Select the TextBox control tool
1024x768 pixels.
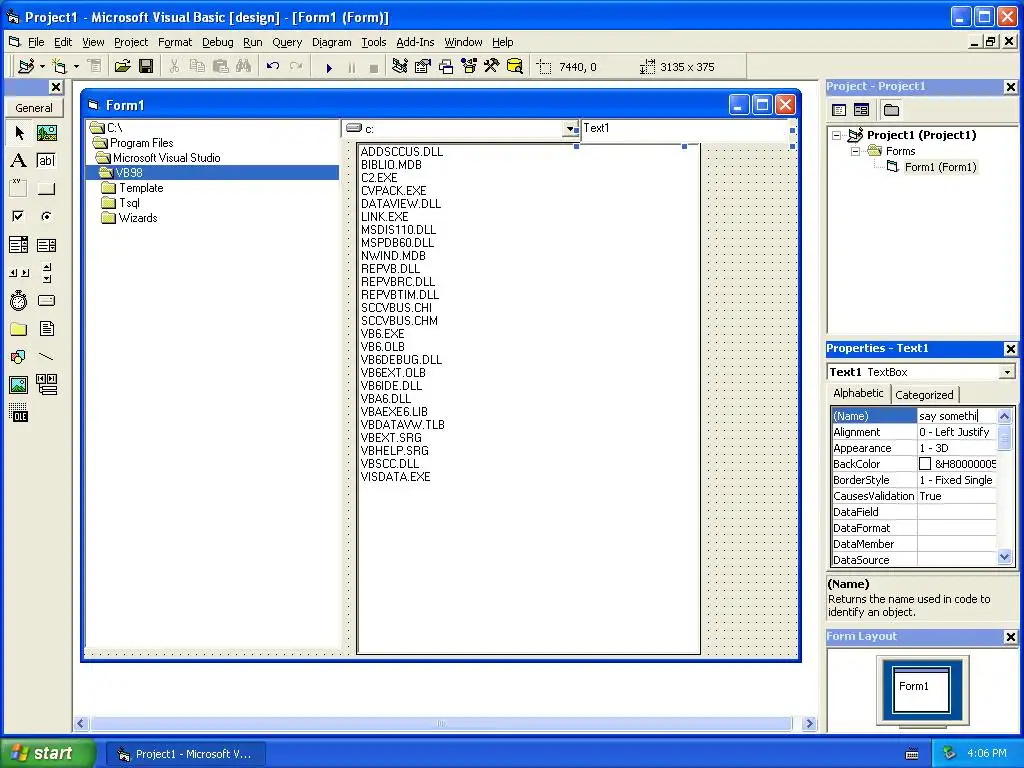pyautogui.click(x=46, y=161)
